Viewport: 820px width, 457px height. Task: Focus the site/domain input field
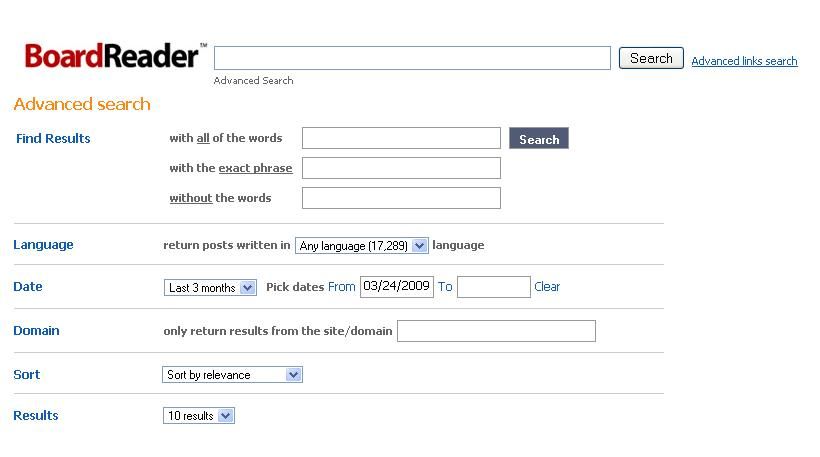(x=496, y=331)
